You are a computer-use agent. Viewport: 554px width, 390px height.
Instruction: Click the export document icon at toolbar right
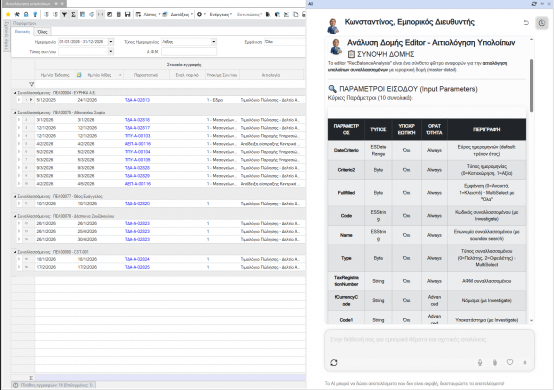pos(268,14)
